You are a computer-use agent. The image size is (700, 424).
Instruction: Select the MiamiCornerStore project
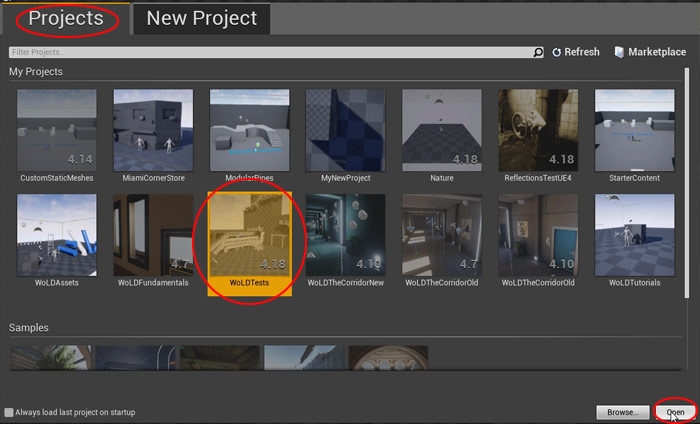tap(153, 129)
